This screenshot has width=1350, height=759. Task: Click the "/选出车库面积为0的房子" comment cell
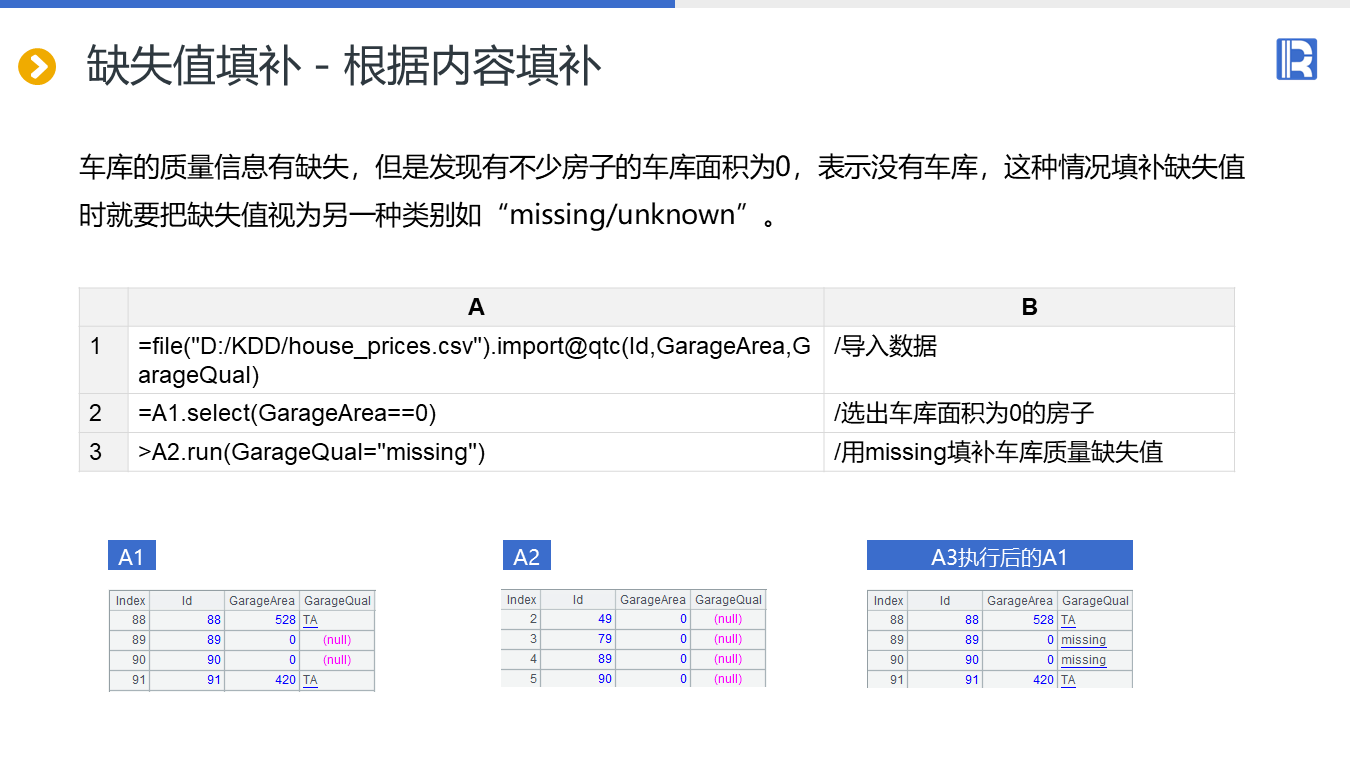click(x=1028, y=413)
